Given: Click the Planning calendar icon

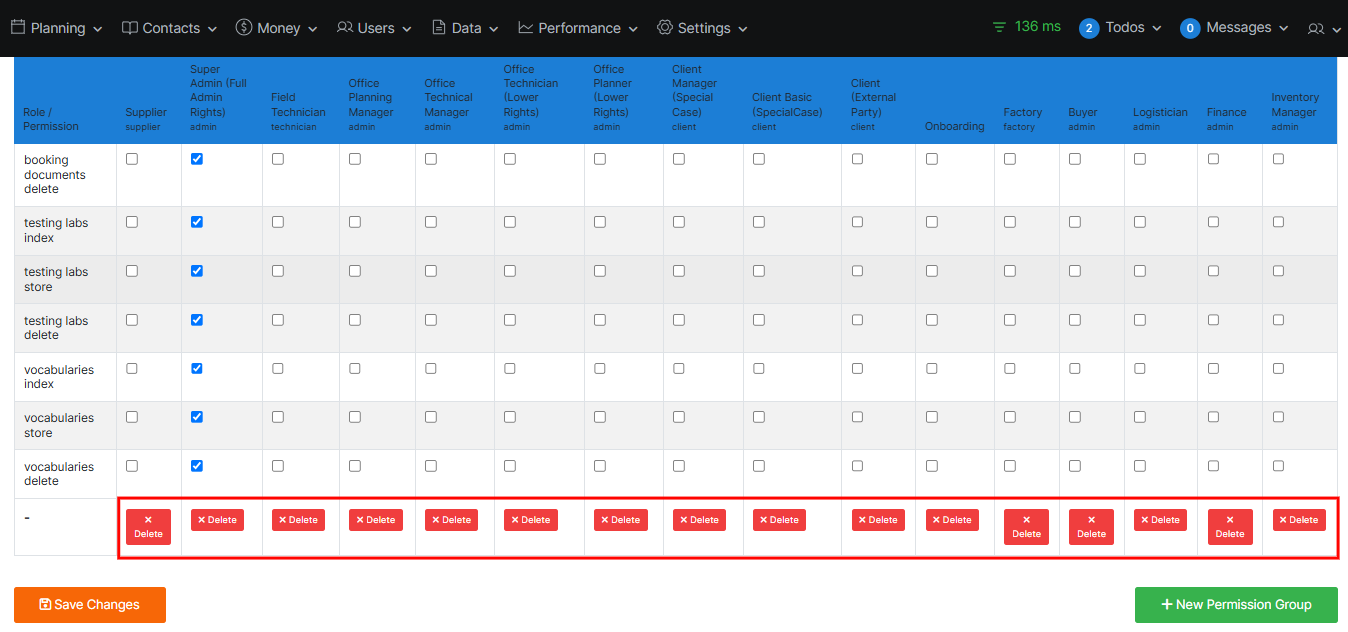Looking at the screenshot, I should click(18, 28).
